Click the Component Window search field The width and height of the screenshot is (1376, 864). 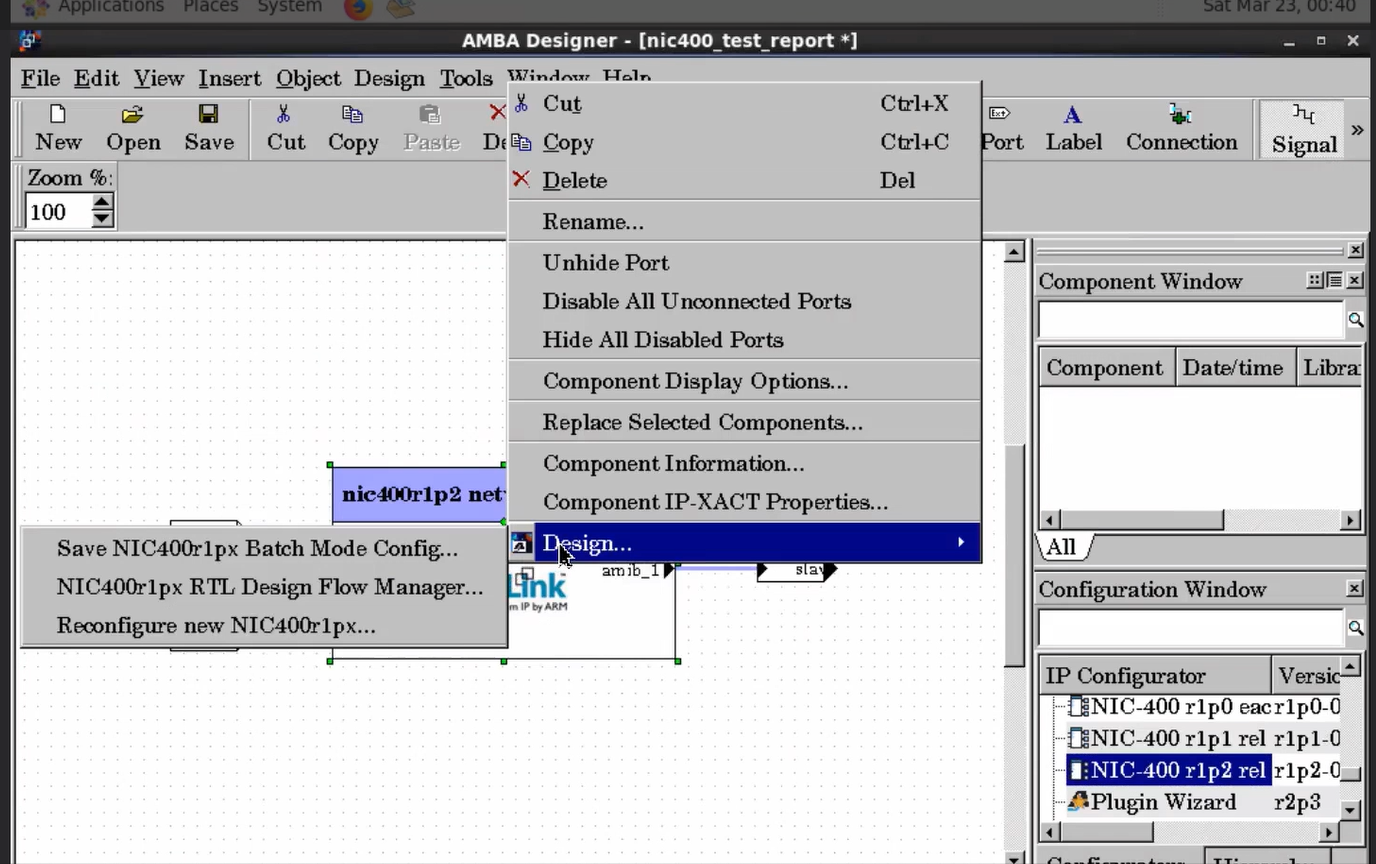point(1191,320)
